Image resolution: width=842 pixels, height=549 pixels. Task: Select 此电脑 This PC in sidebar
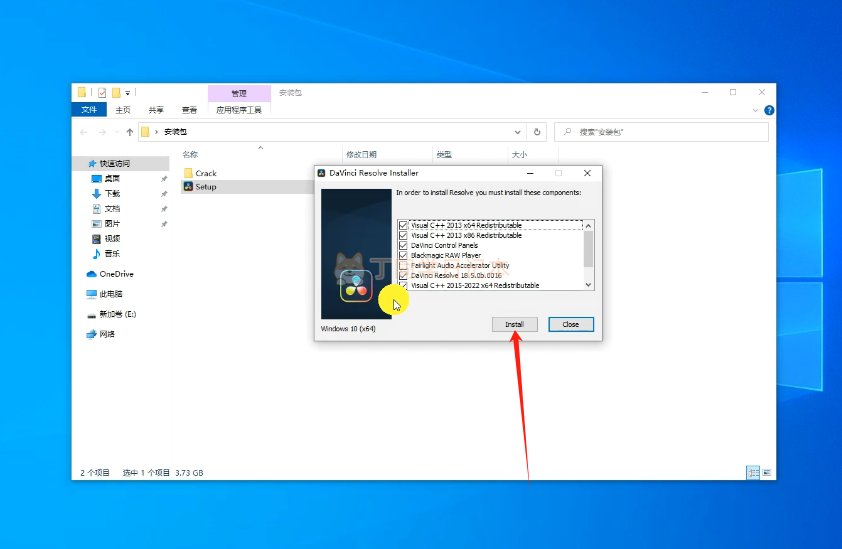pos(105,294)
